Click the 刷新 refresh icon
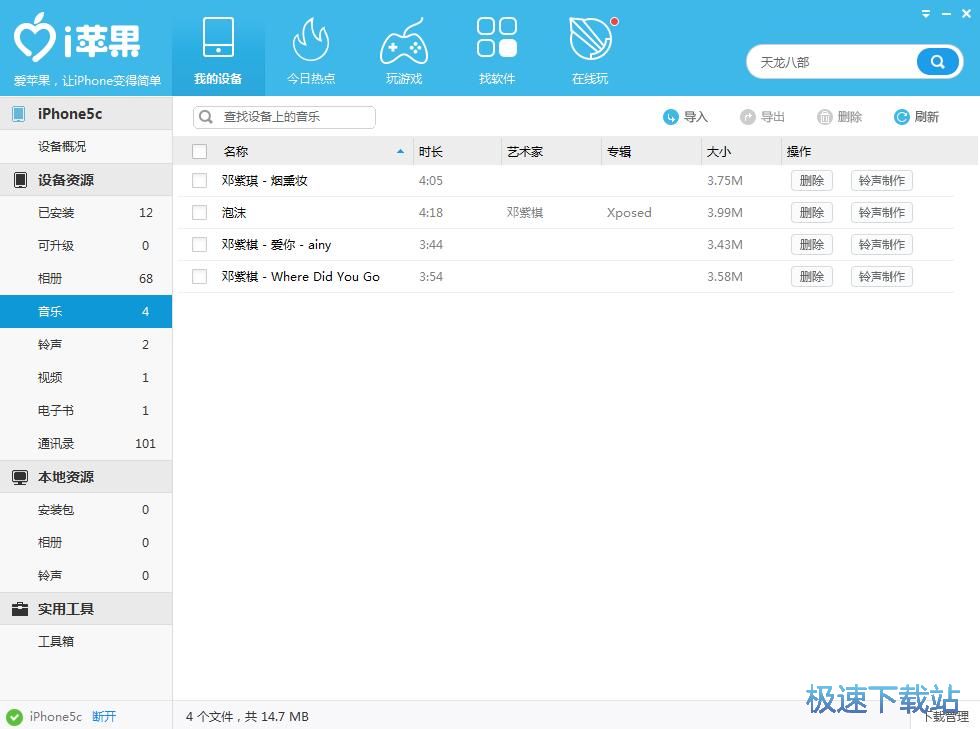 (x=901, y=117)
